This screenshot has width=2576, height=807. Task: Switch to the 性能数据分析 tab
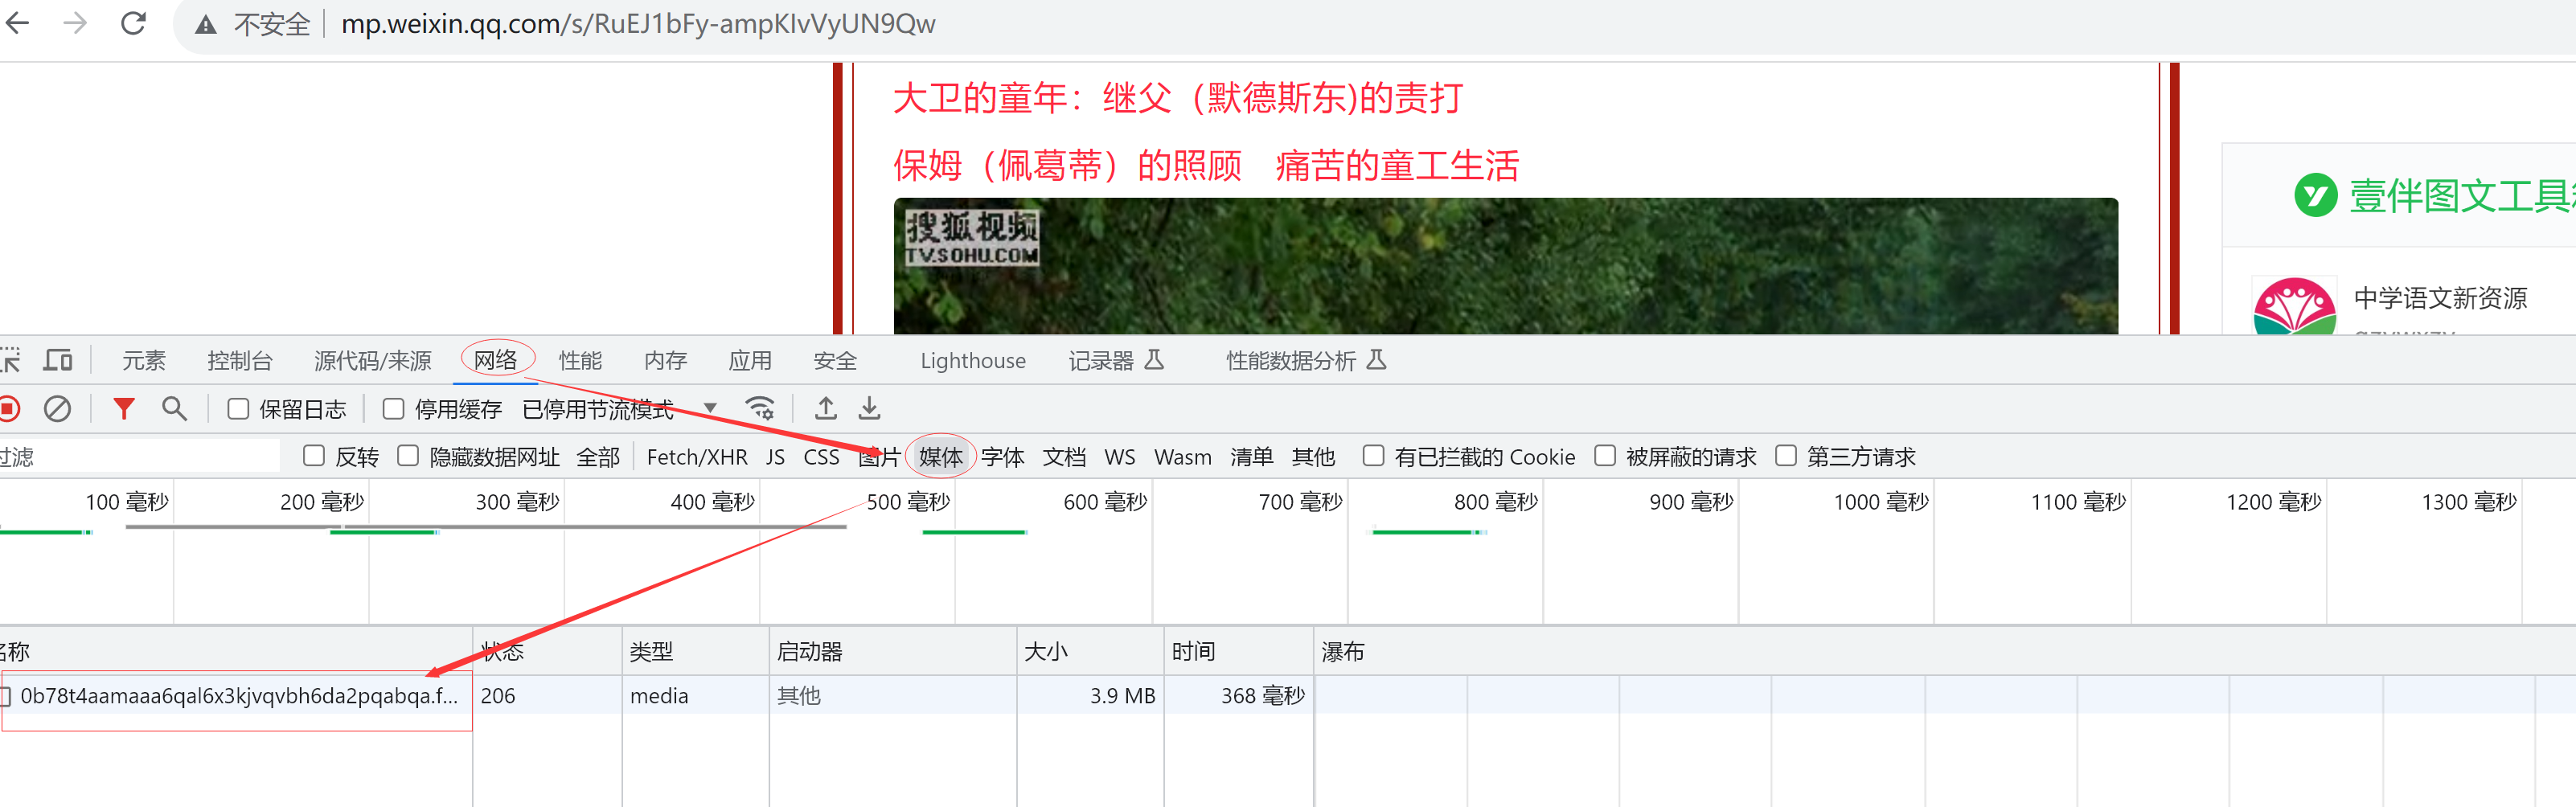tap(1306, 360)
